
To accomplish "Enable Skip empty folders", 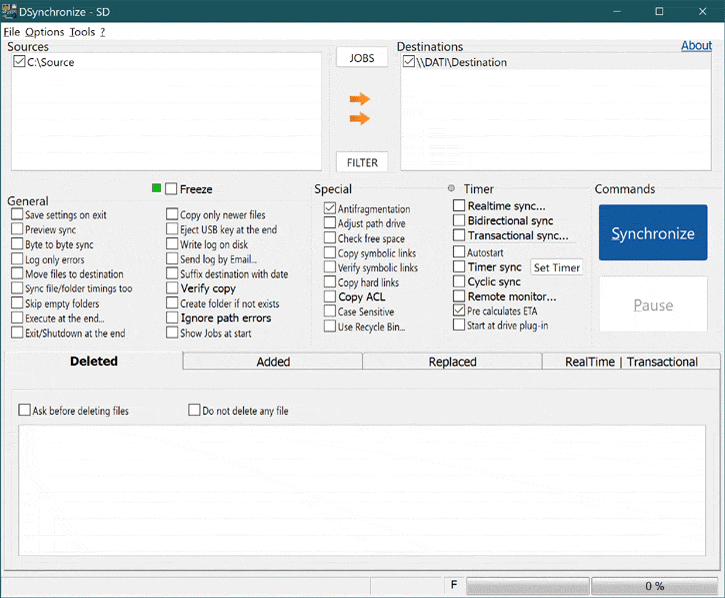I will [17, 303].
